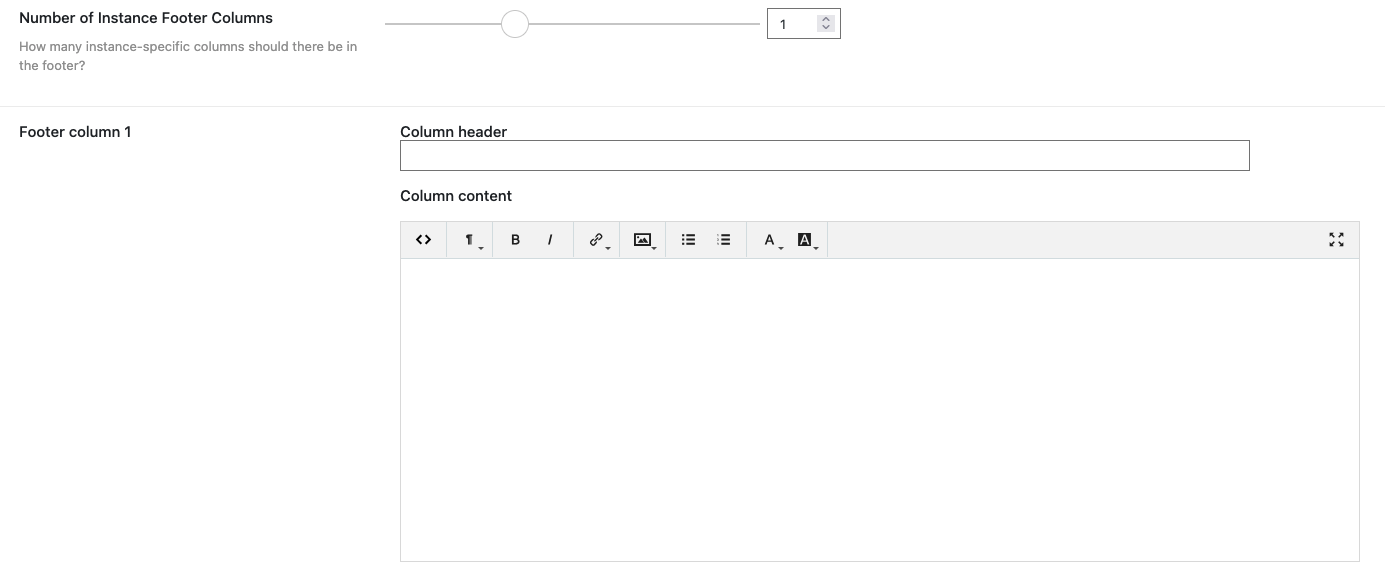Decrement the footer columns number stepper
This screenshot has width=1385, height=586.
(x=826, y=28)
